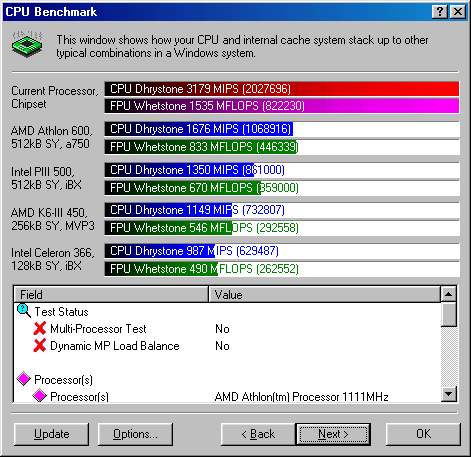
Task: Click the vertical scrollbar thumb
Action: click(448, 314)
